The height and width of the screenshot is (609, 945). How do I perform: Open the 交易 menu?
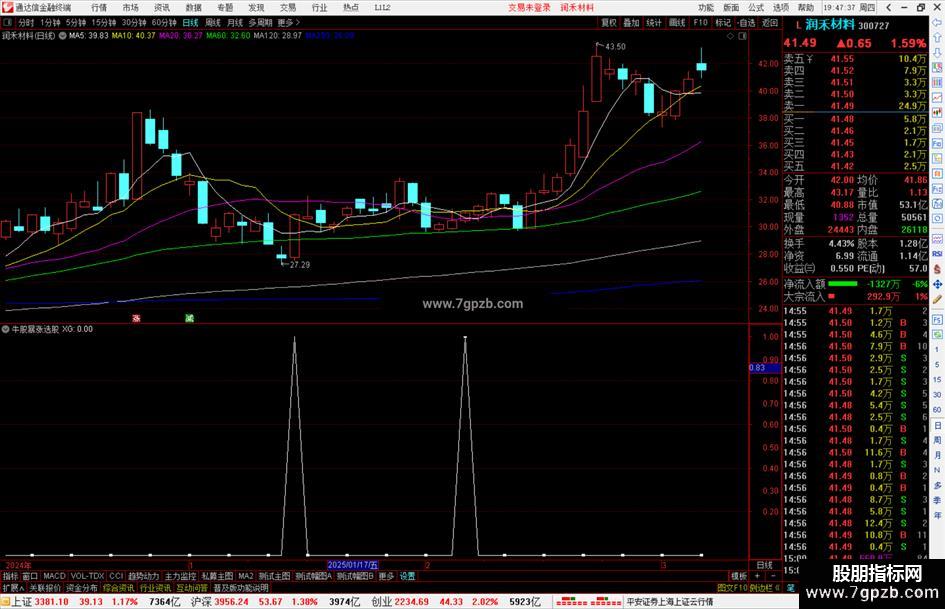288,7
